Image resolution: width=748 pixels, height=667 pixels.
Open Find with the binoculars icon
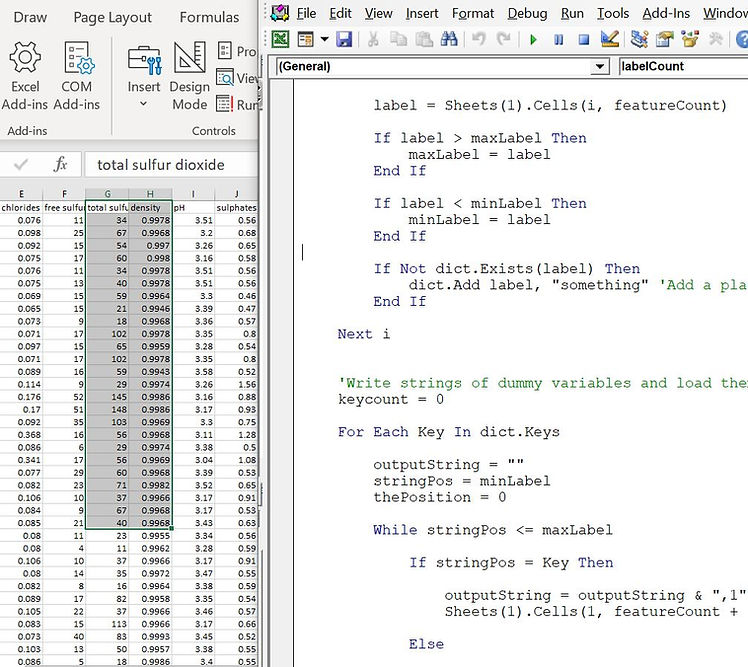pos(449,39)
